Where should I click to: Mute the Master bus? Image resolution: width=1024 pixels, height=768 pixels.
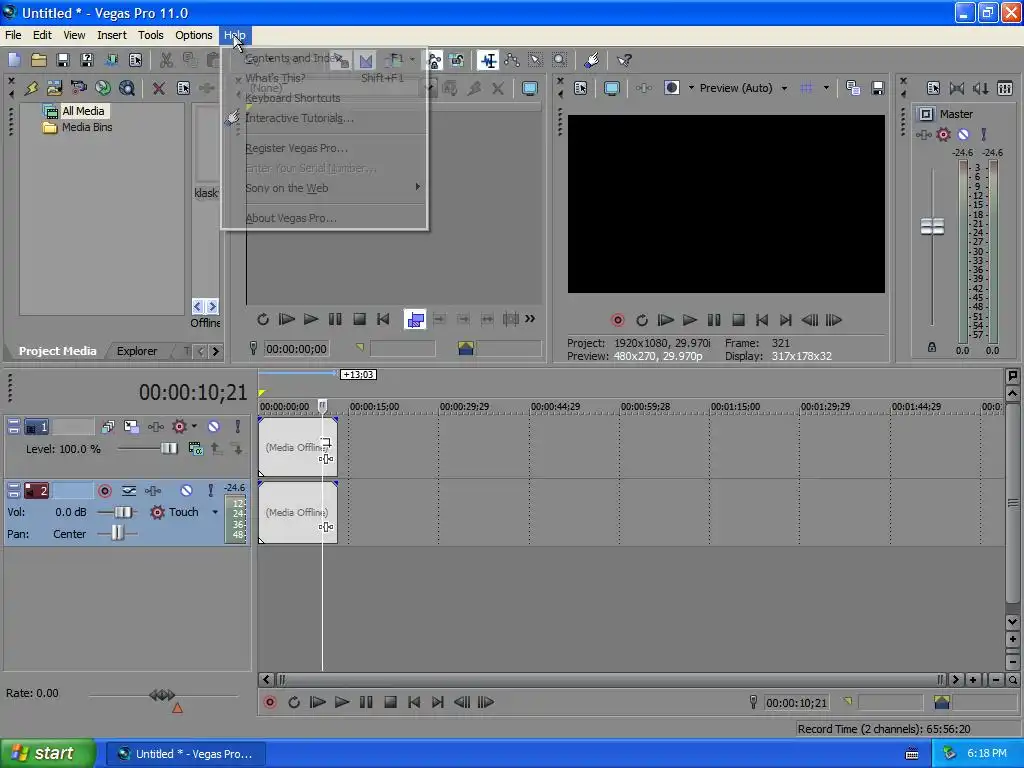963,135
